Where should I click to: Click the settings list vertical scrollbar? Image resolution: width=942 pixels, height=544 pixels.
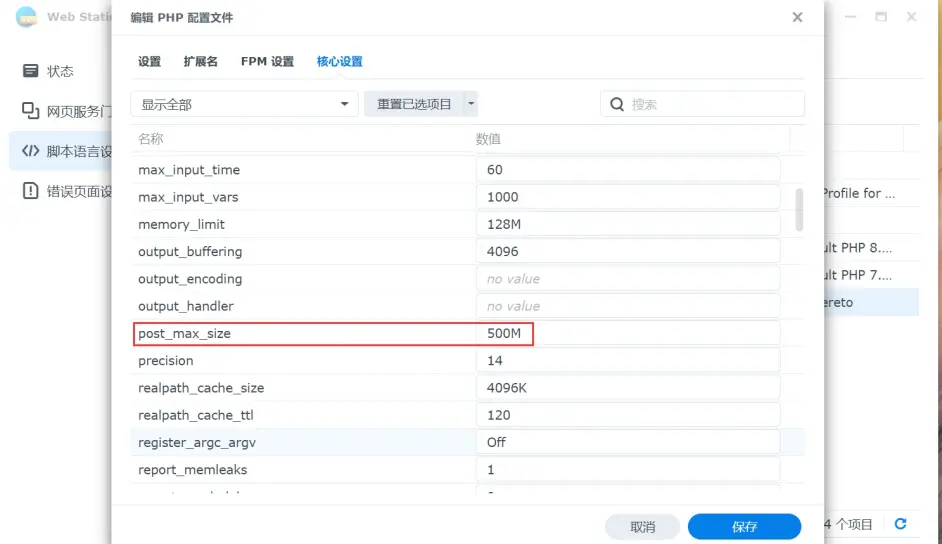pos(799,209)
